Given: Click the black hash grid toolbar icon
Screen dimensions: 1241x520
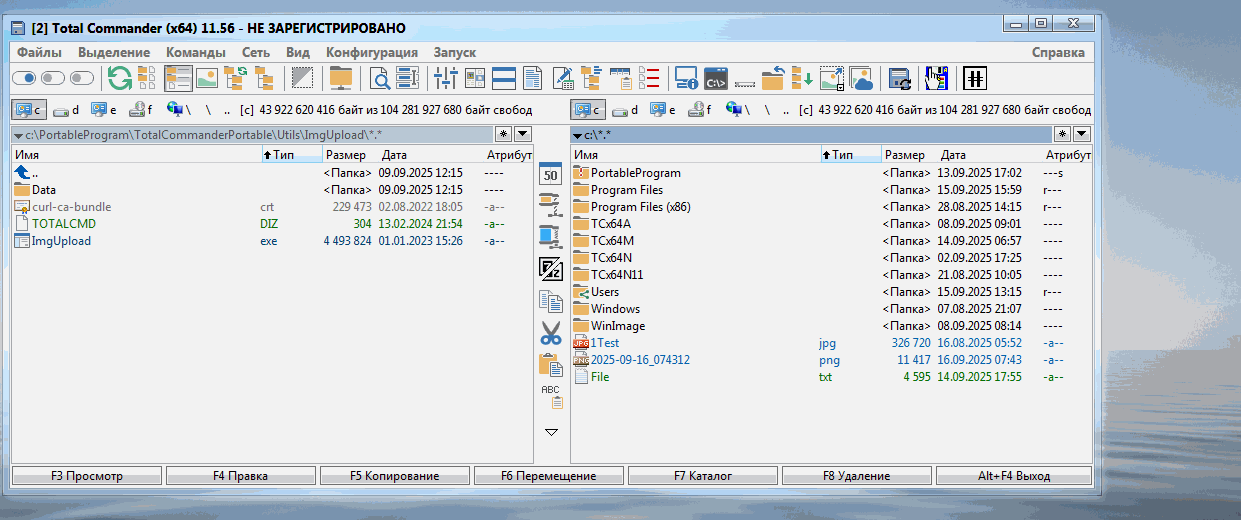Looking at the screenshot, I should pyautogui.click(x=974, y=78).
